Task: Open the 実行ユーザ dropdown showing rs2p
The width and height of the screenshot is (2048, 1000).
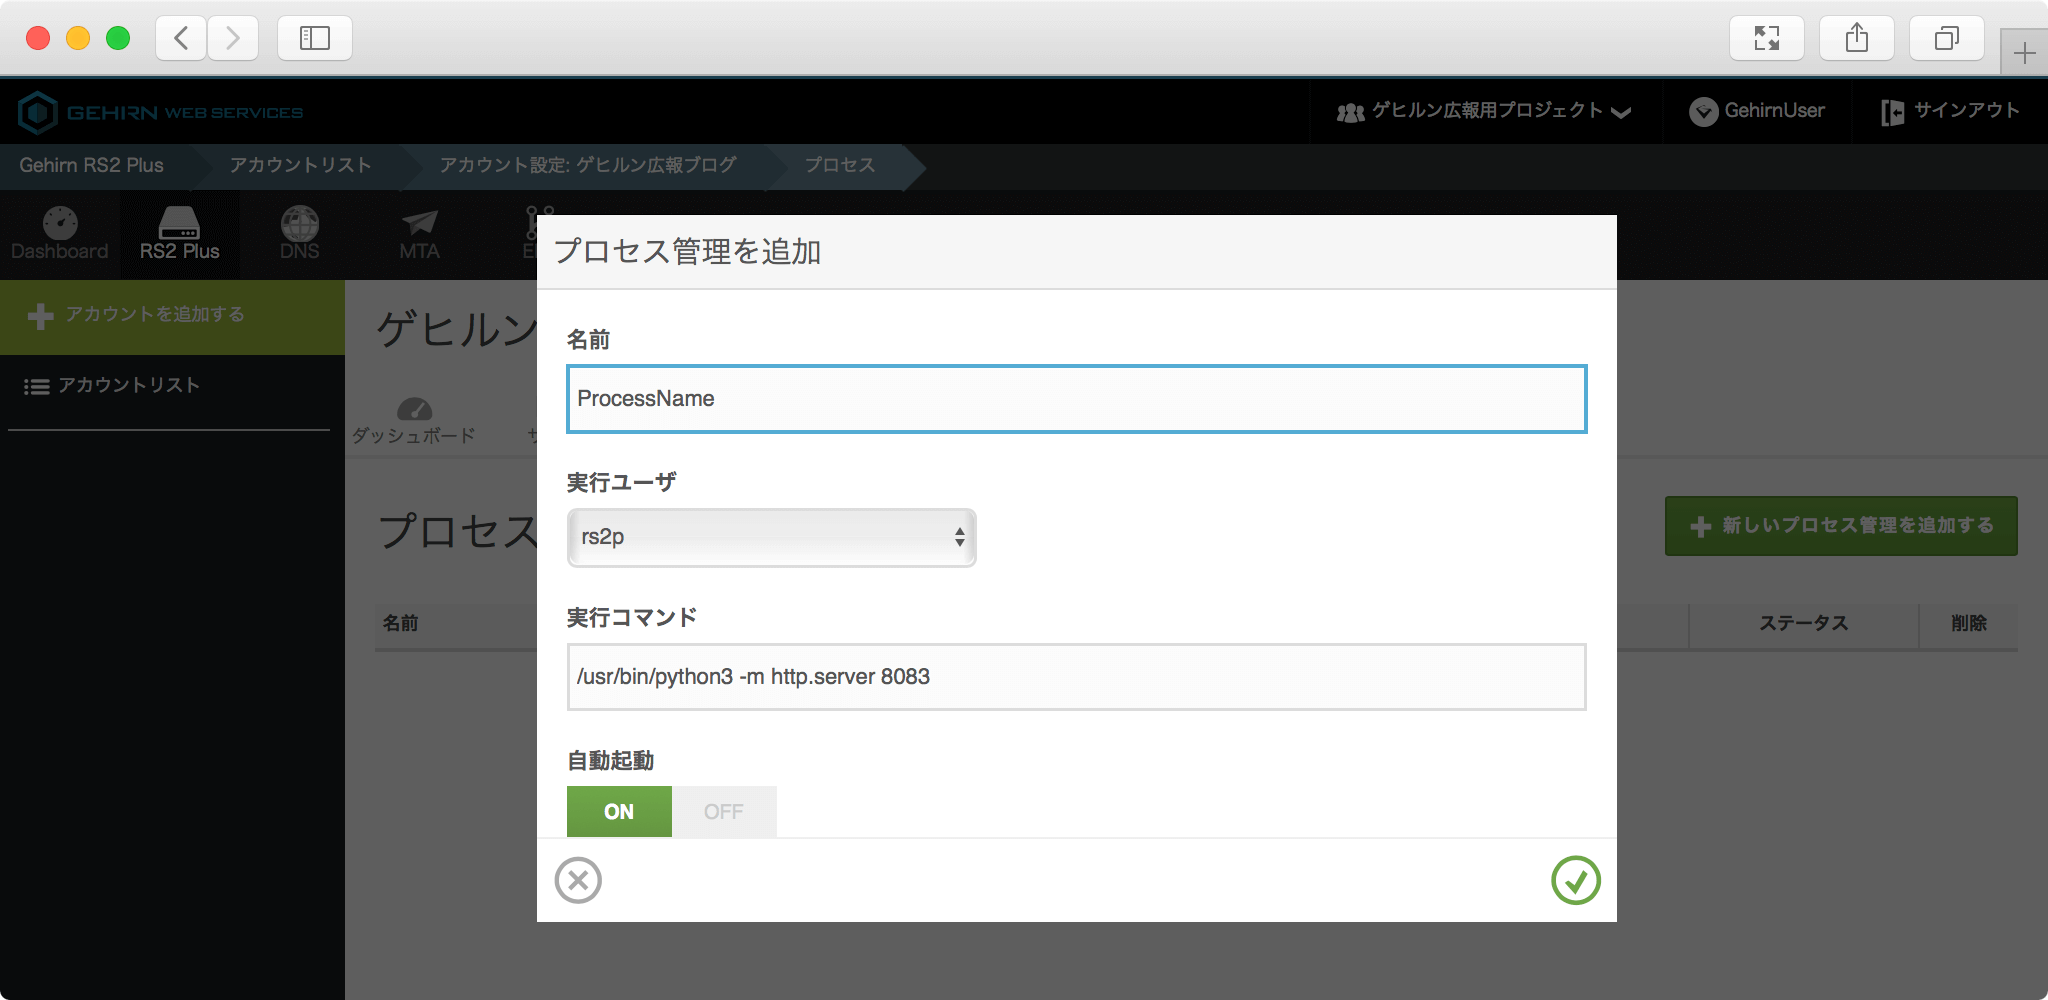Action: [x=771, y=537]
